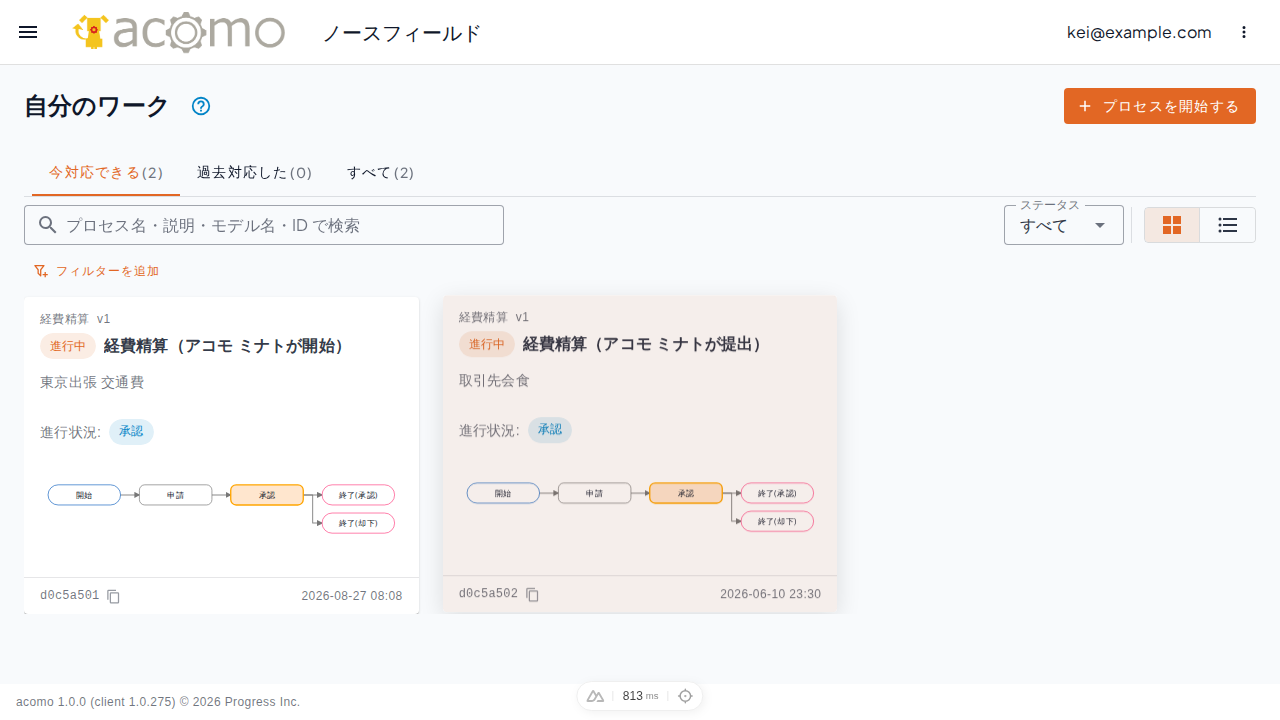This screenshot has width=1280, height=720.
Task: Click timestamp 2026-08-27 08:08
Action: click(x=352, y=596)
